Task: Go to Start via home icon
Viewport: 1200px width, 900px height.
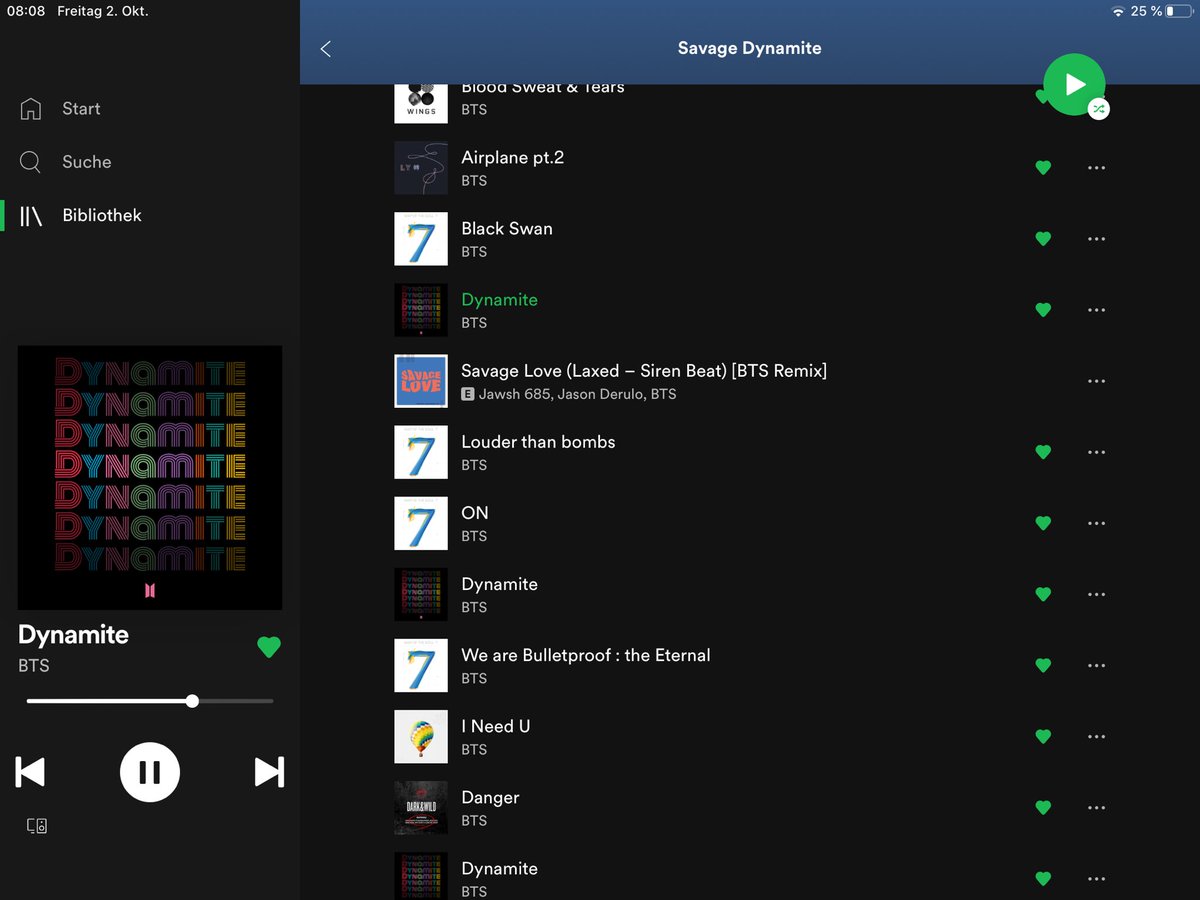Action: (x=31, y=108)
